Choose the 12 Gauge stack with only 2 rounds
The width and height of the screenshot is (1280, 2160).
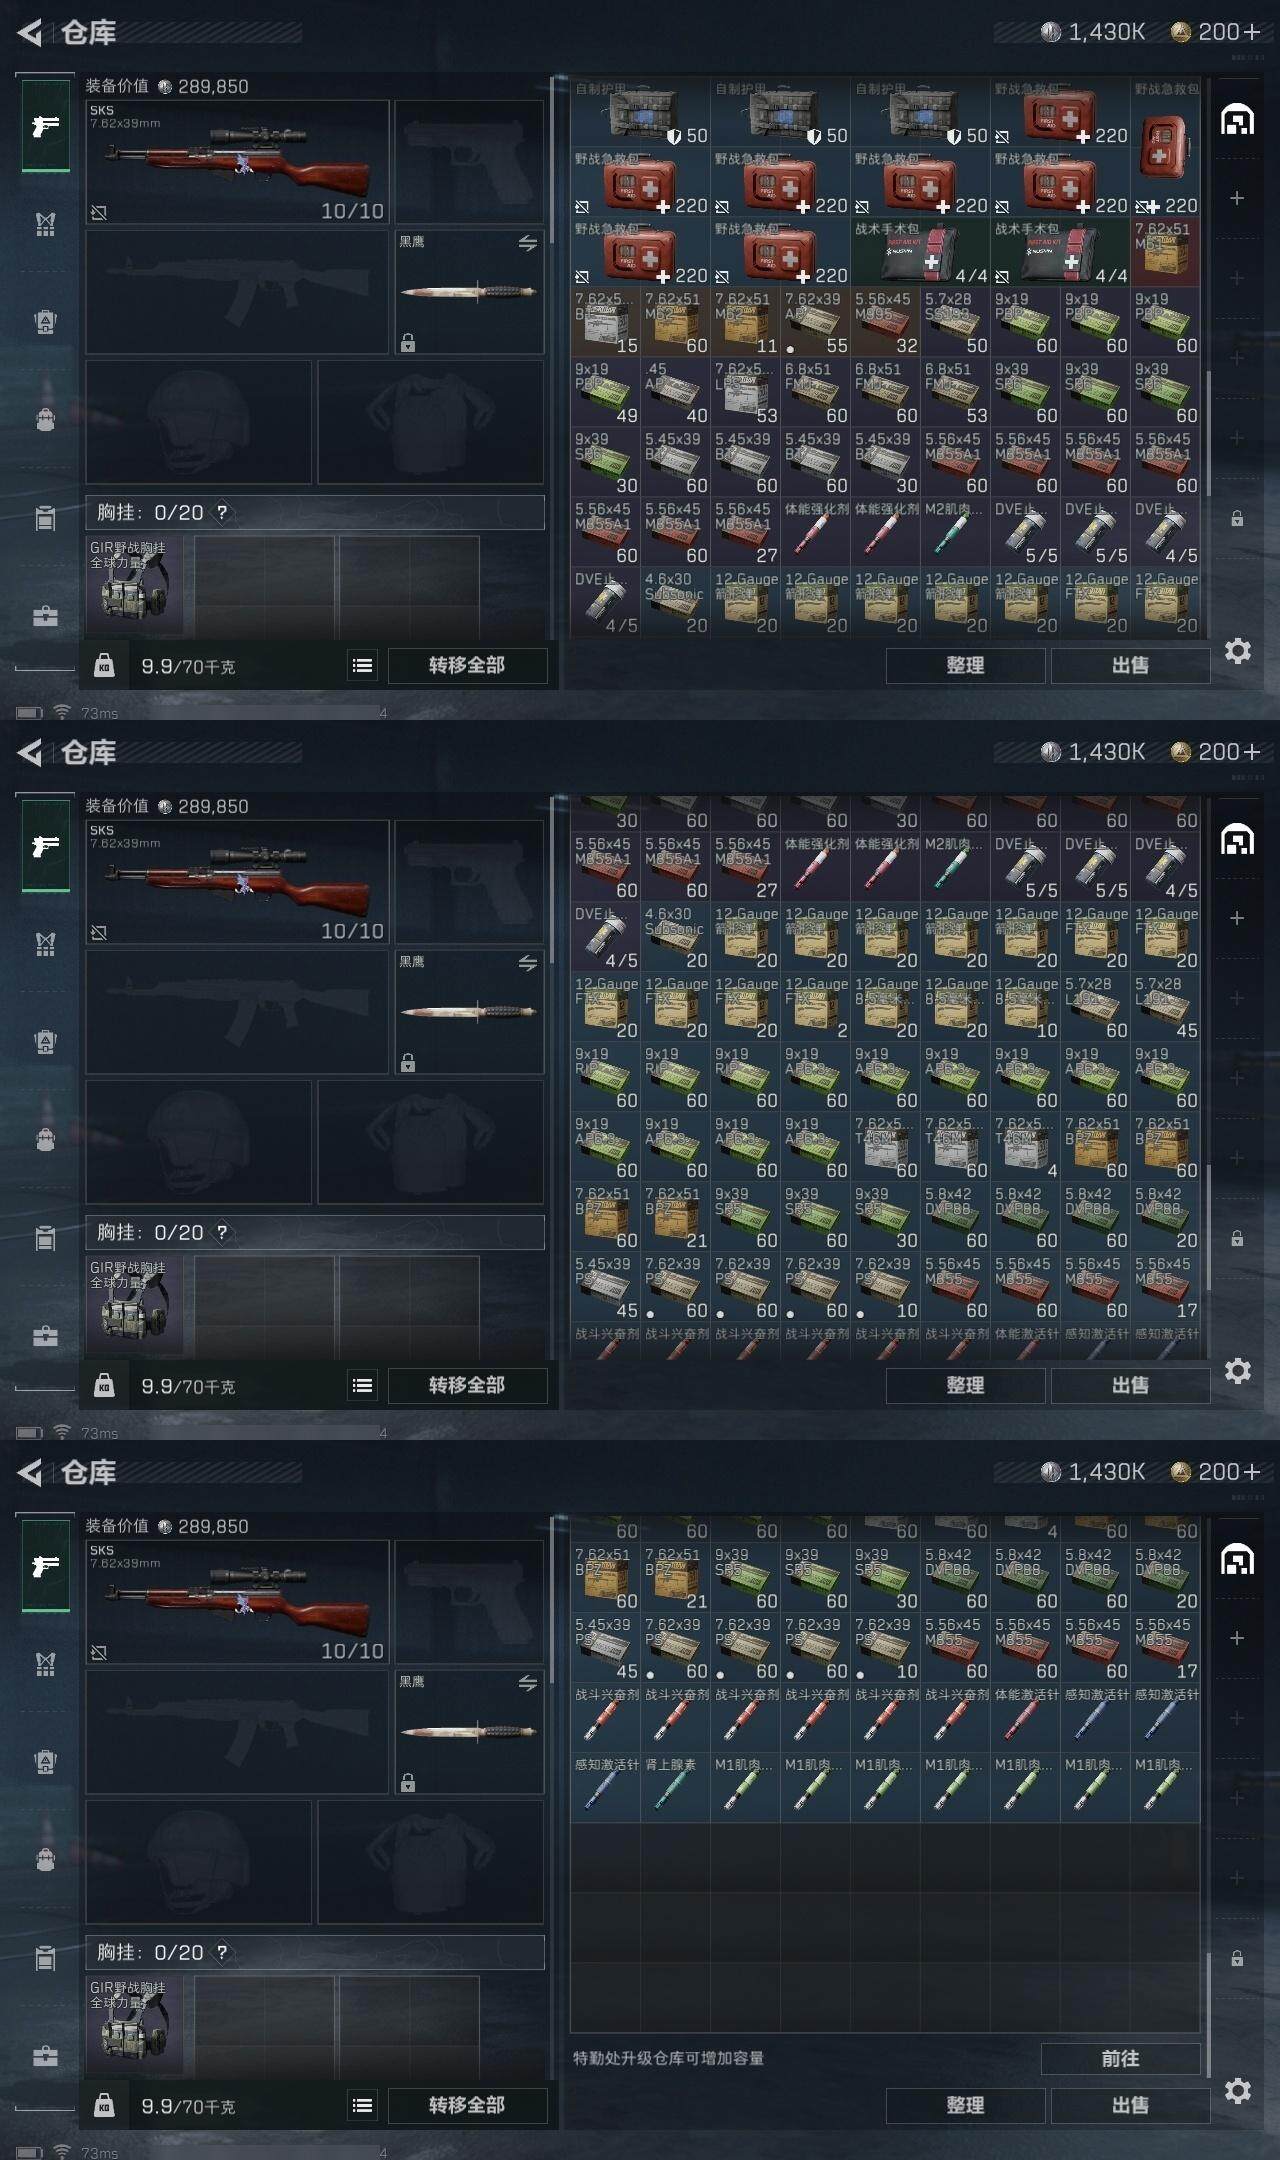815,1007
